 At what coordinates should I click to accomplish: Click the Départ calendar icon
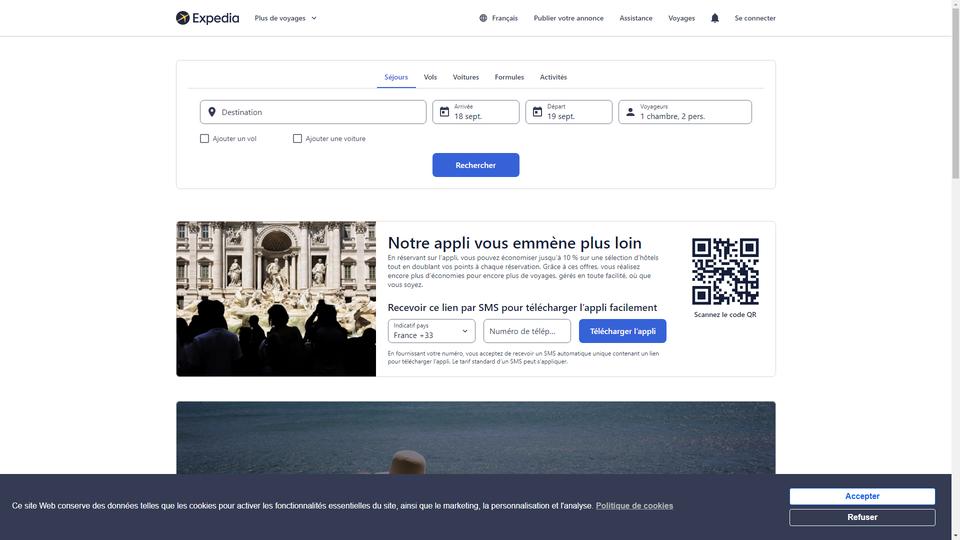click(x=537, y=112)
